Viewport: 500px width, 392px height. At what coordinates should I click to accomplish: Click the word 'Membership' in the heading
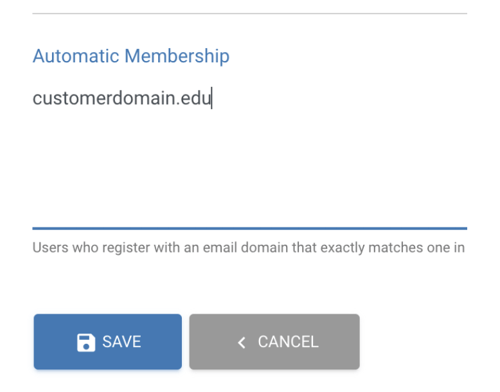[x=177, y=56]
